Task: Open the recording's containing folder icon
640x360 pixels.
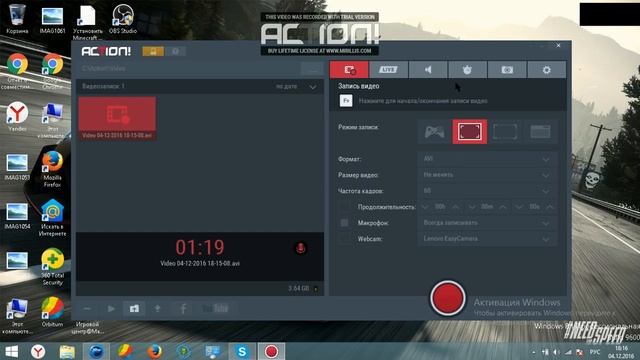Action: pyautogui.click(x=134, y=309)
